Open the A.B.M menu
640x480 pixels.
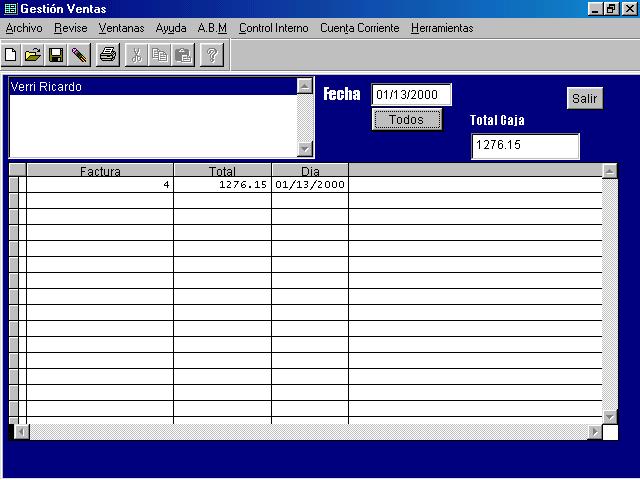pos(212,28)
